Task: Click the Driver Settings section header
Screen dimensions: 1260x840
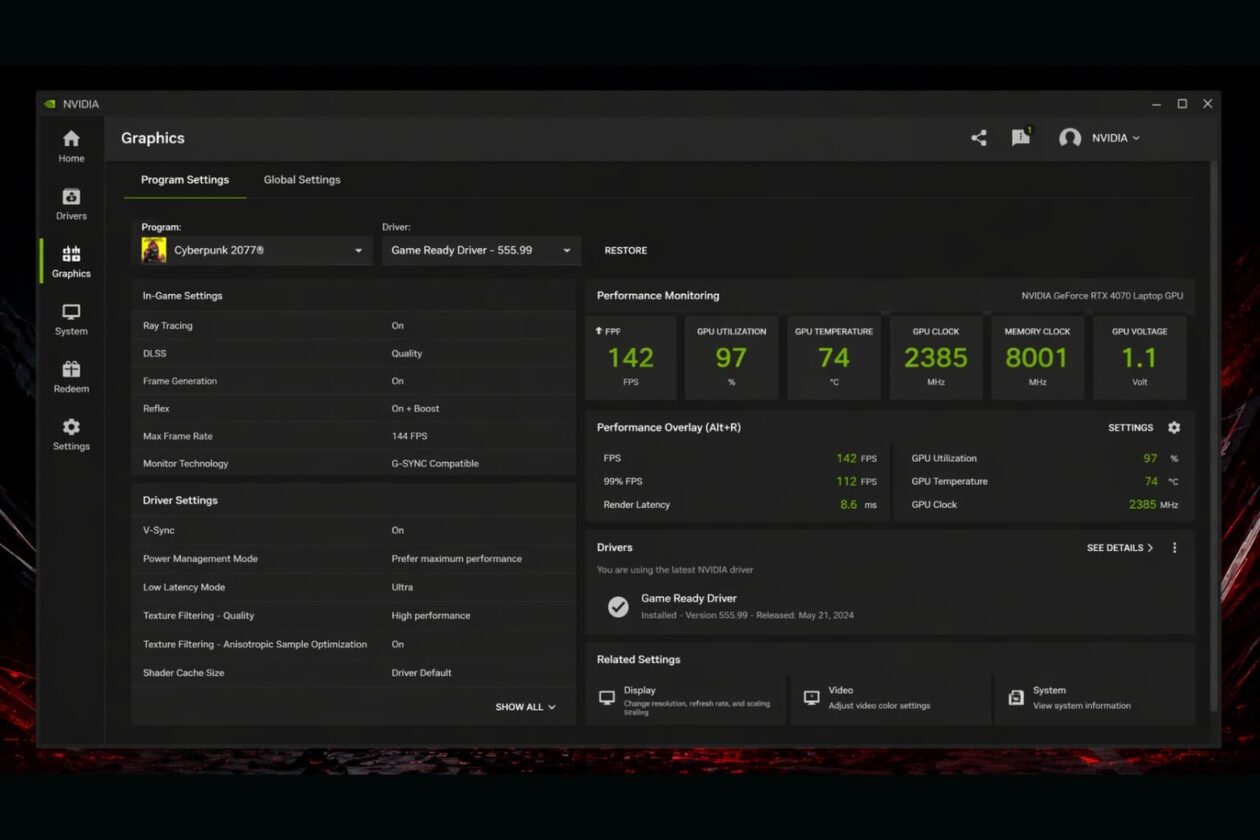Action: [x=180, y=501]
